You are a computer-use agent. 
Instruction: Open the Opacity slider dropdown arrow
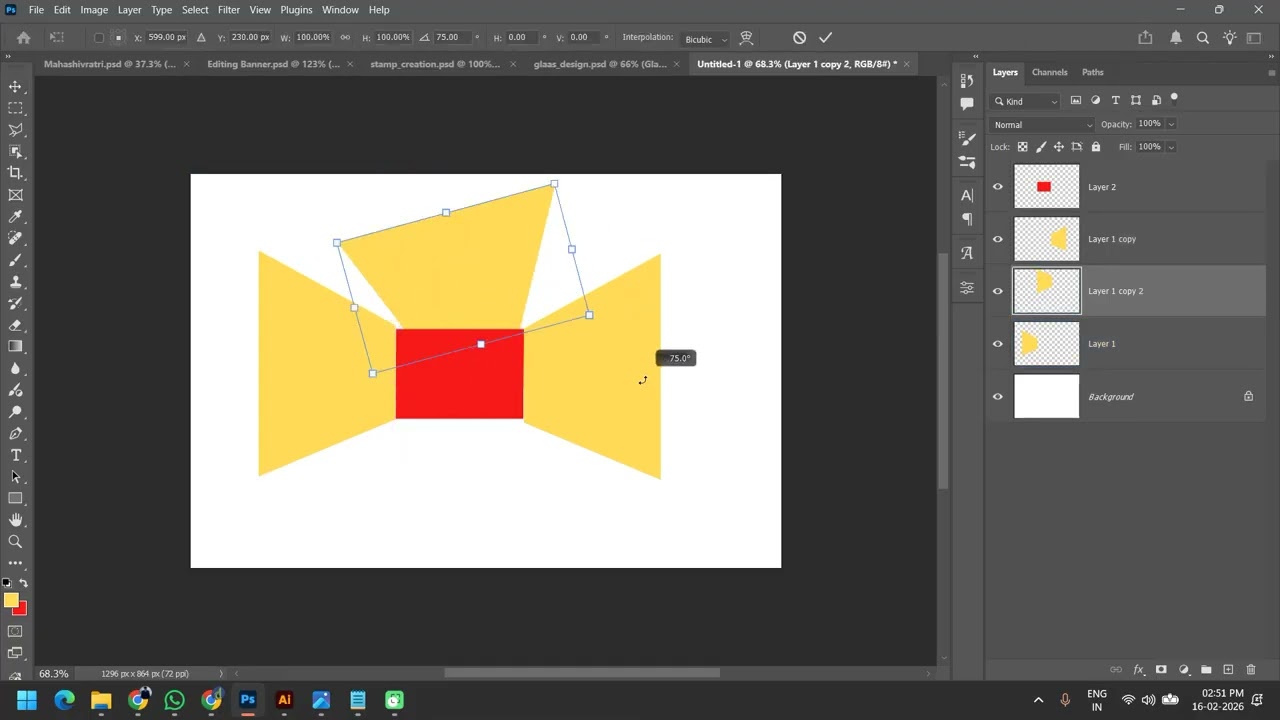(1171, 124)
